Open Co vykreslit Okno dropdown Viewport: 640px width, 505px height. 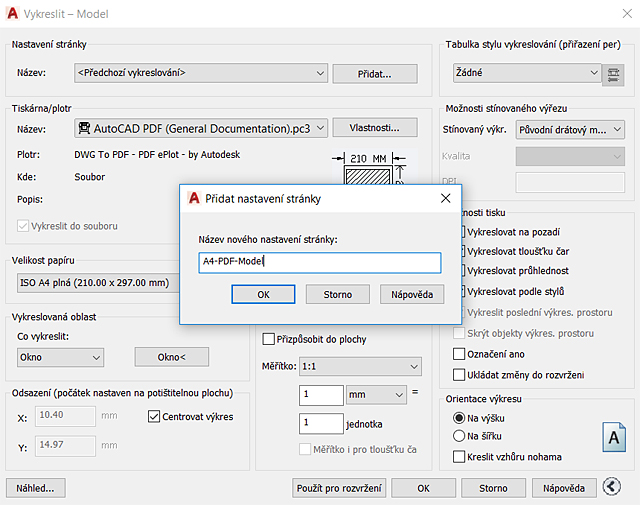click(x=60, y=358)
